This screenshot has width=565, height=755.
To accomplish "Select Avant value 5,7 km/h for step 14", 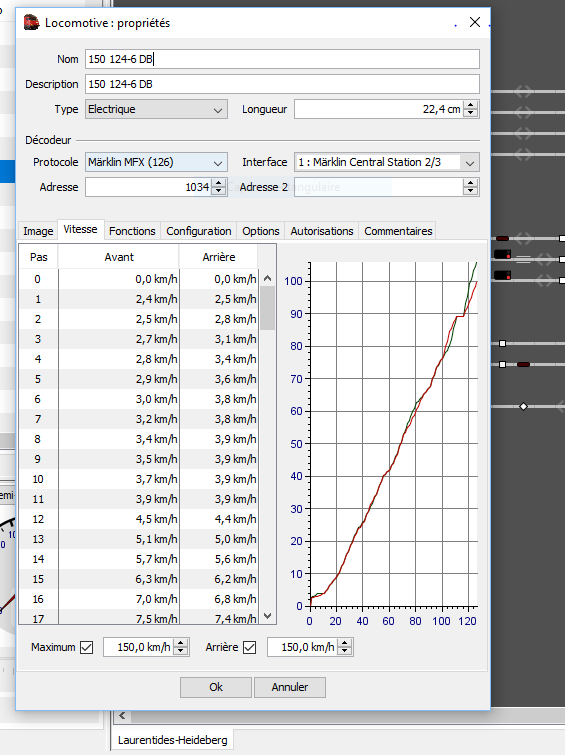I will (x=119, y=559).
